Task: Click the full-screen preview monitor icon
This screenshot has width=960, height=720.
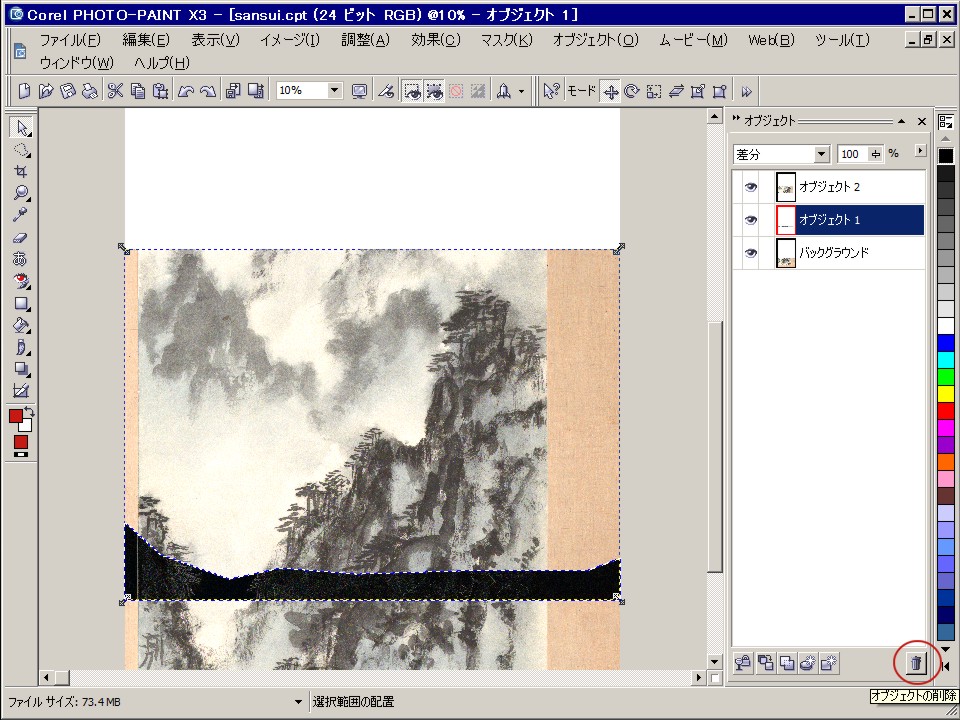Action: [359, 91]
